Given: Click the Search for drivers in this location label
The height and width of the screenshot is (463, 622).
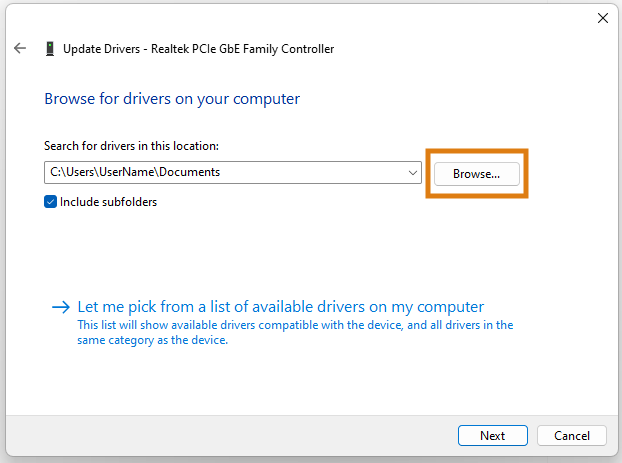Looking at the screenshot, I should pos(131,146).
